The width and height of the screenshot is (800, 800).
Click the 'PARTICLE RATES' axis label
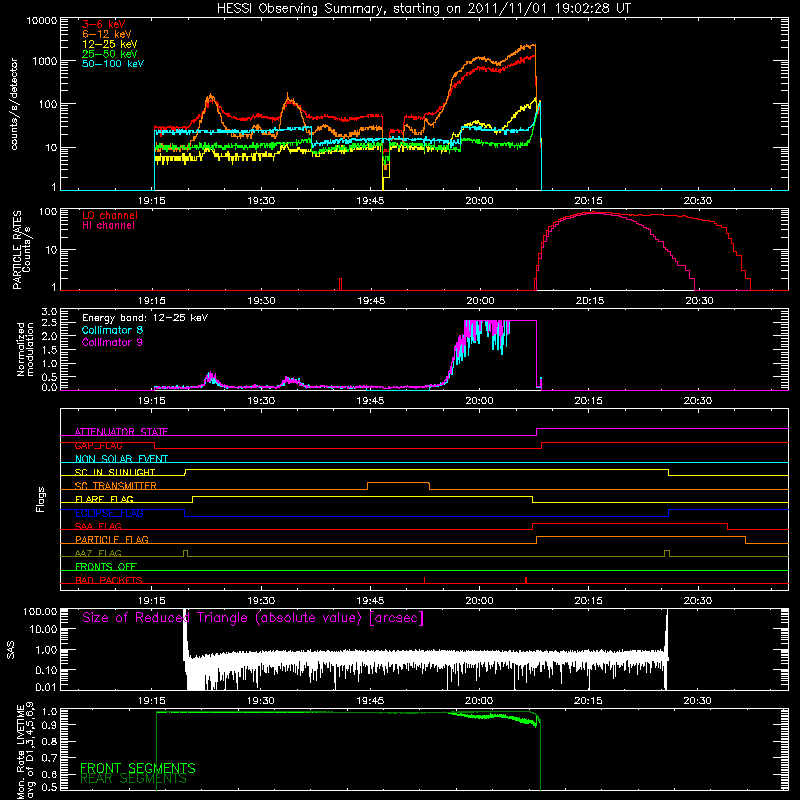click(x=17, y=249)
